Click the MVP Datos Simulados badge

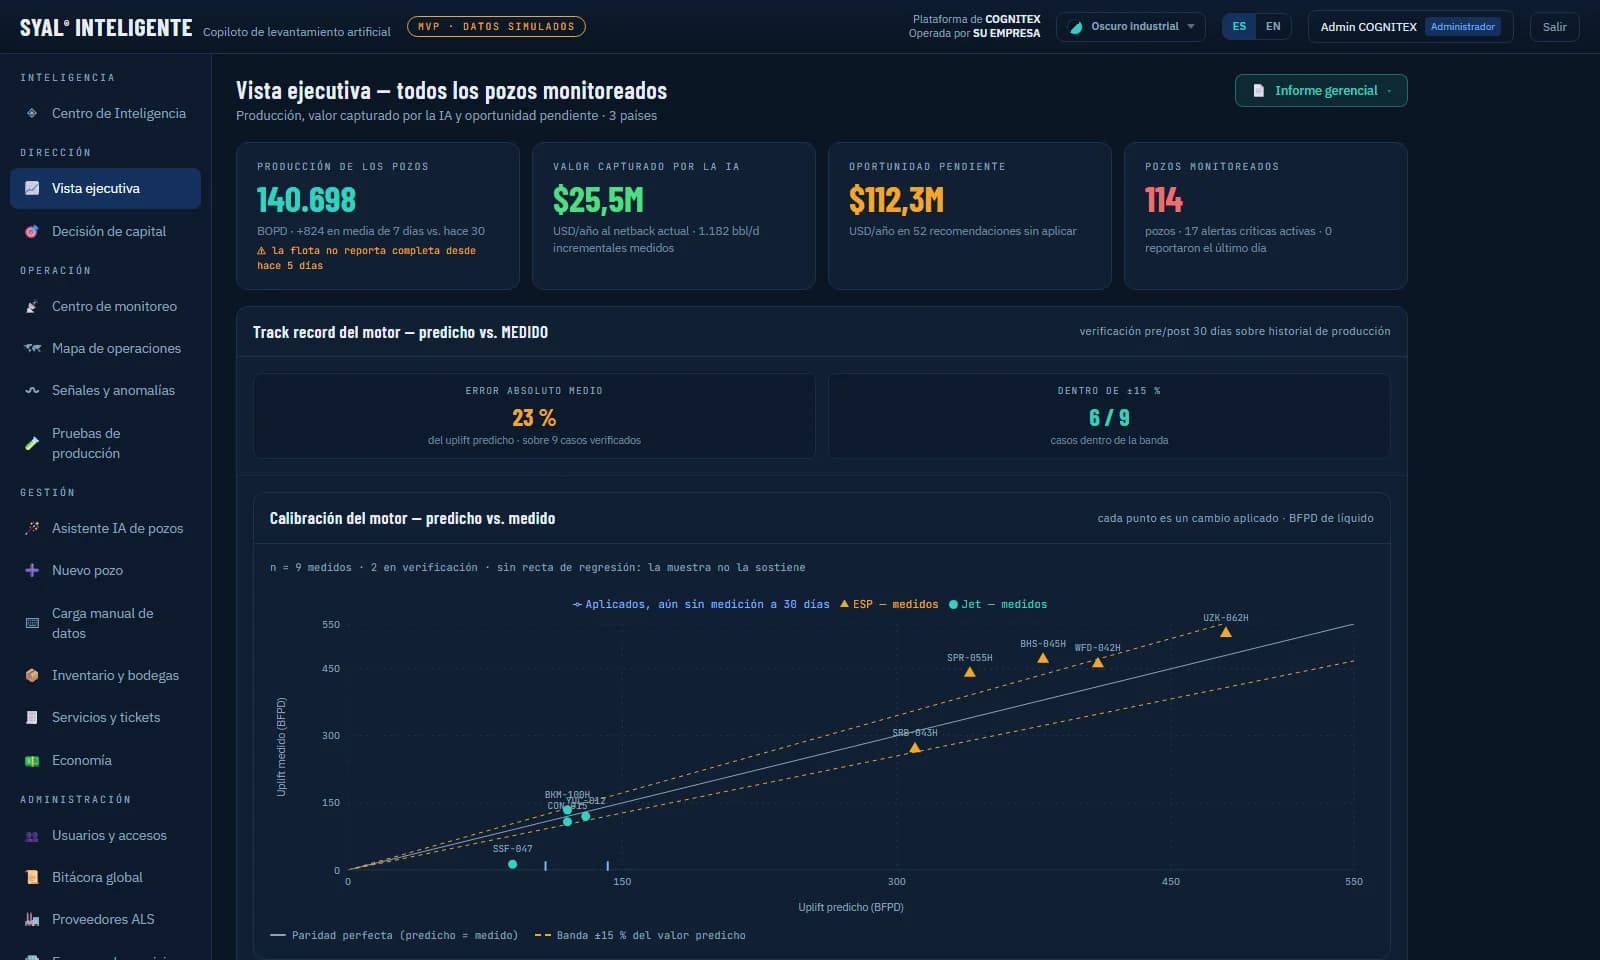point(496,27)
